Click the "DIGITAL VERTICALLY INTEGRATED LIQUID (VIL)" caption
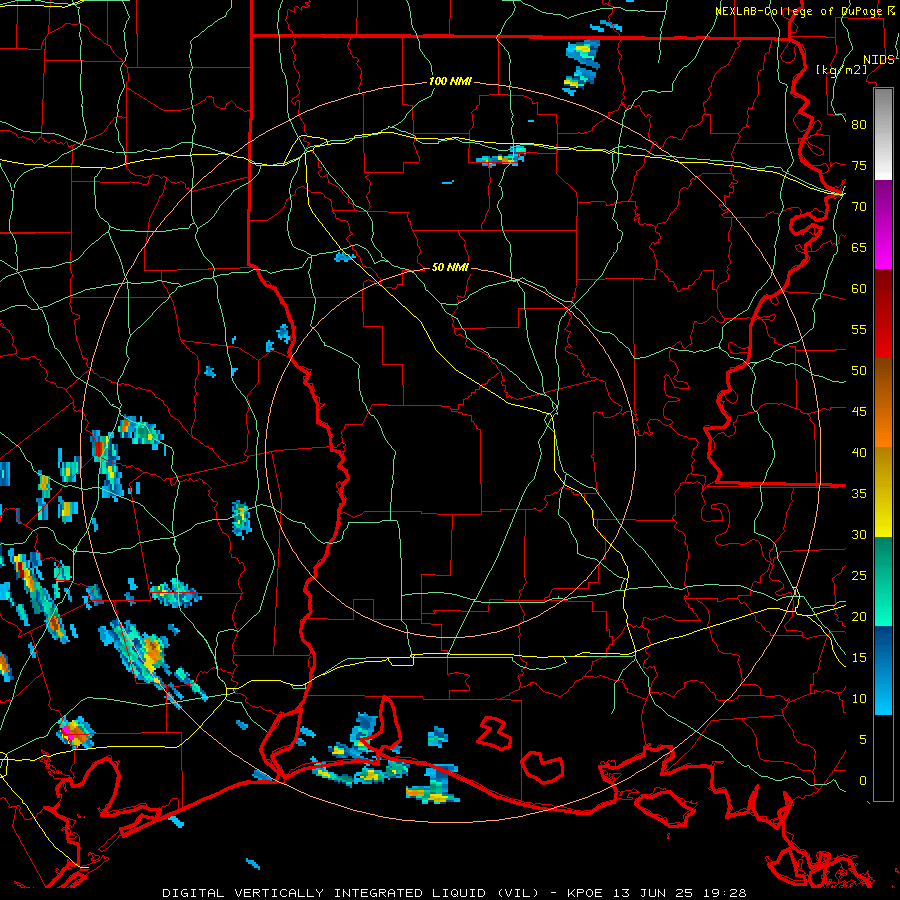 (x=350, y=893)
